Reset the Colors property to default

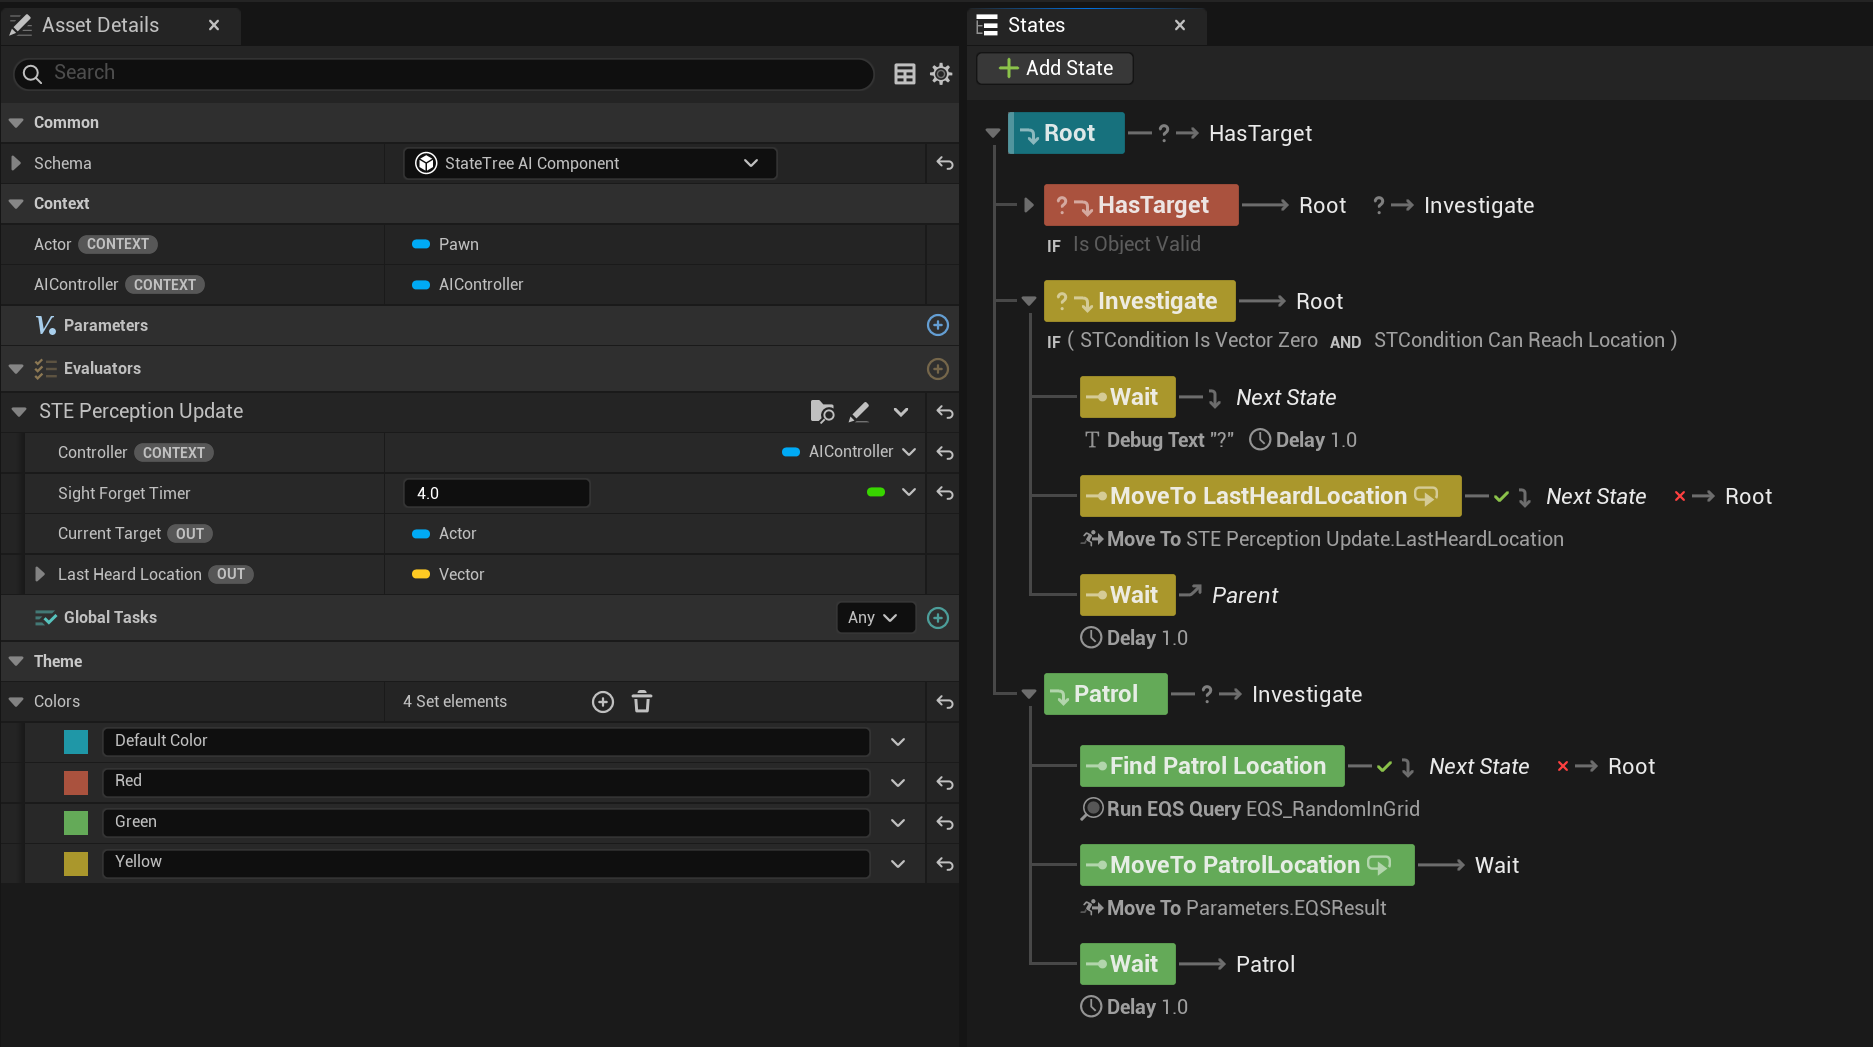click(x=945, y=702)
